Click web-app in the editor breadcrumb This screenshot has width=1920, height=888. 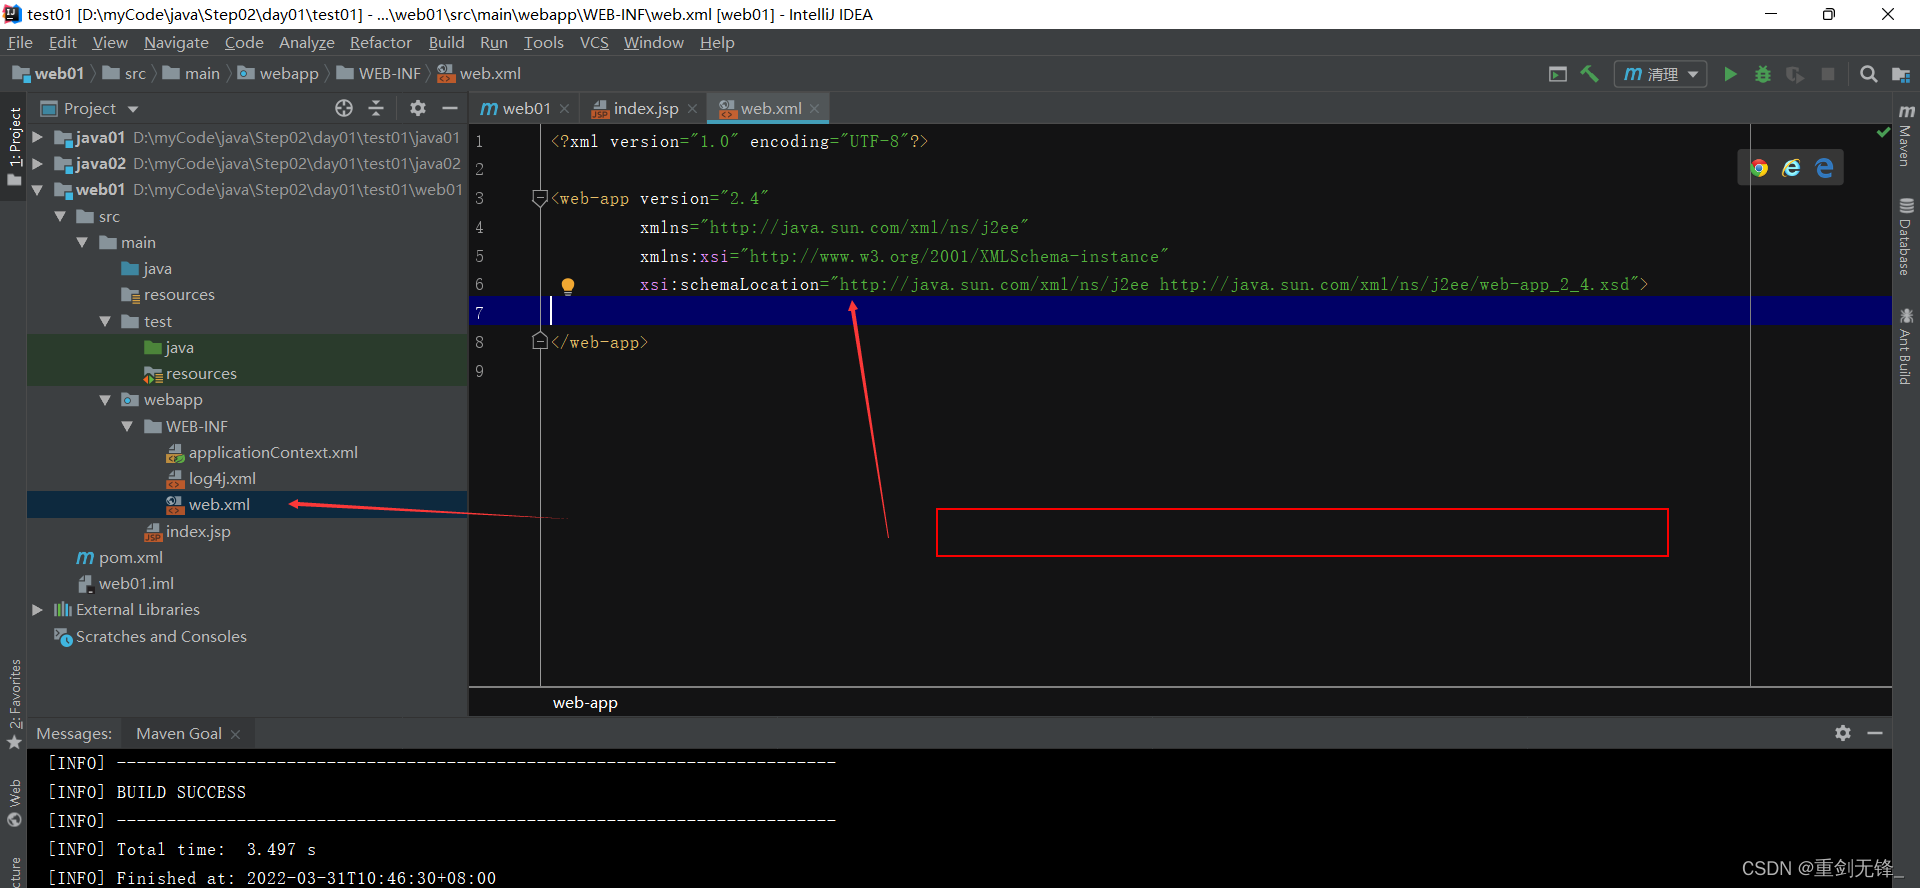(x=585, y=702)
